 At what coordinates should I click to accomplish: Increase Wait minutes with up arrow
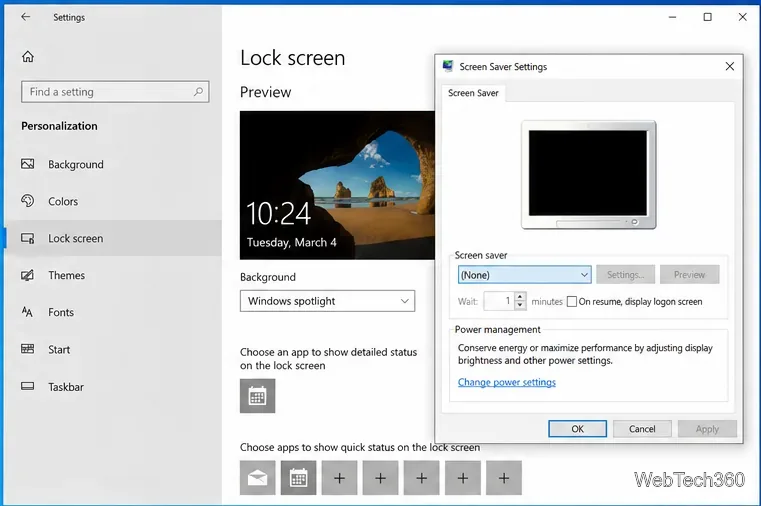click(x=520, y=297)
